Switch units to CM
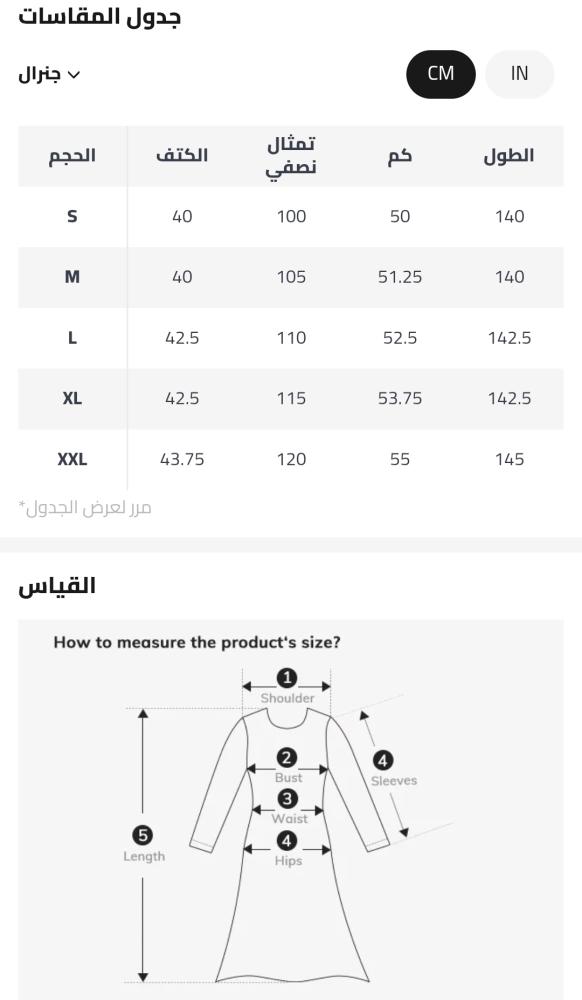 pyautogui.click(x=440, y=74)
